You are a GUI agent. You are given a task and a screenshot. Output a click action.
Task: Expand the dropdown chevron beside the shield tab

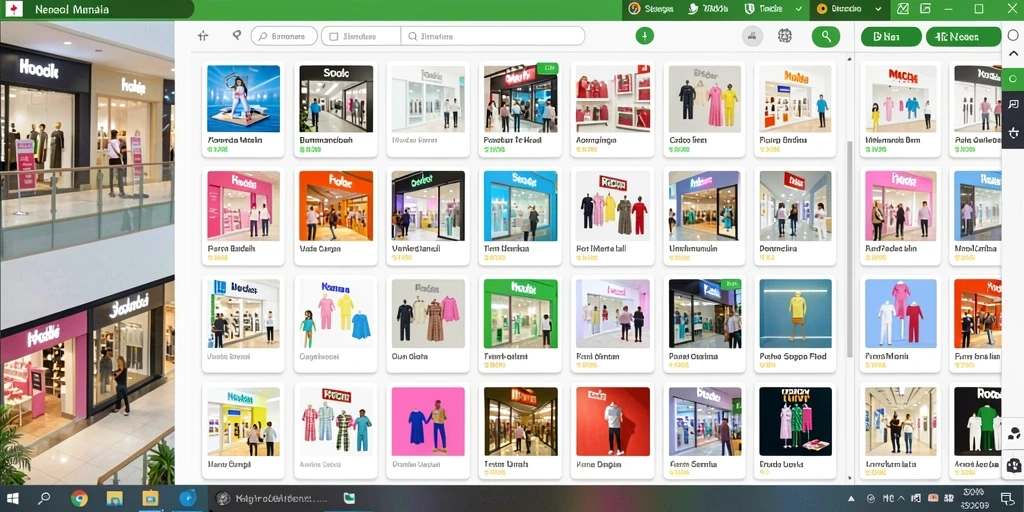point(799,9)
